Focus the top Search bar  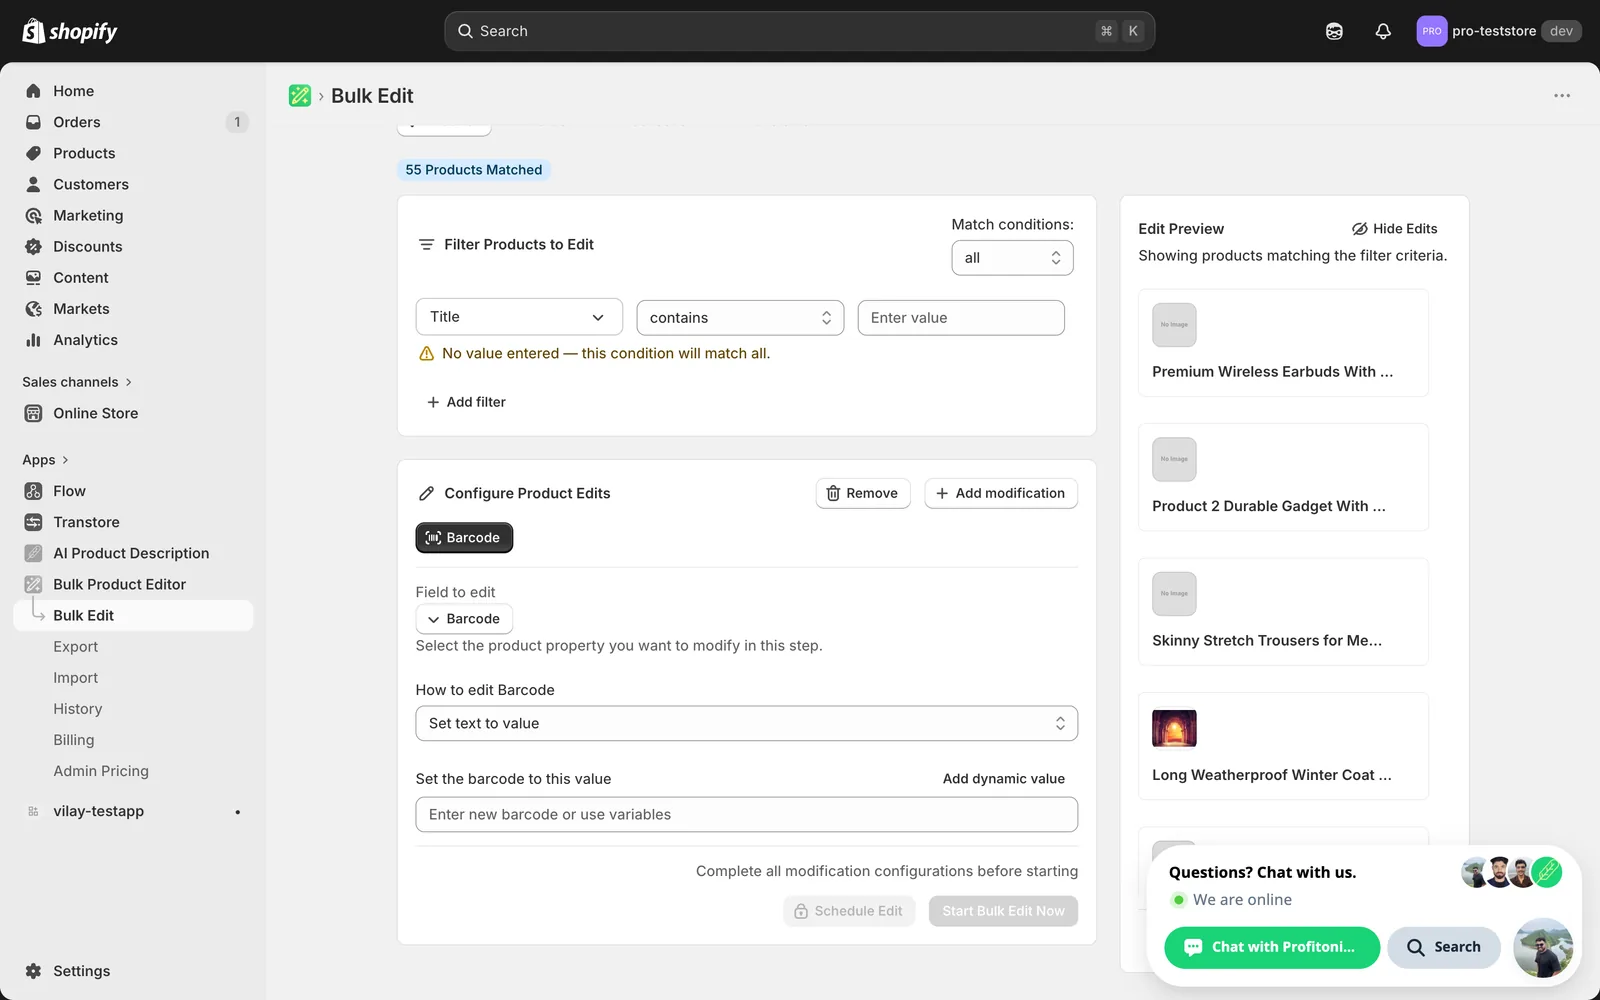(799, 31)
